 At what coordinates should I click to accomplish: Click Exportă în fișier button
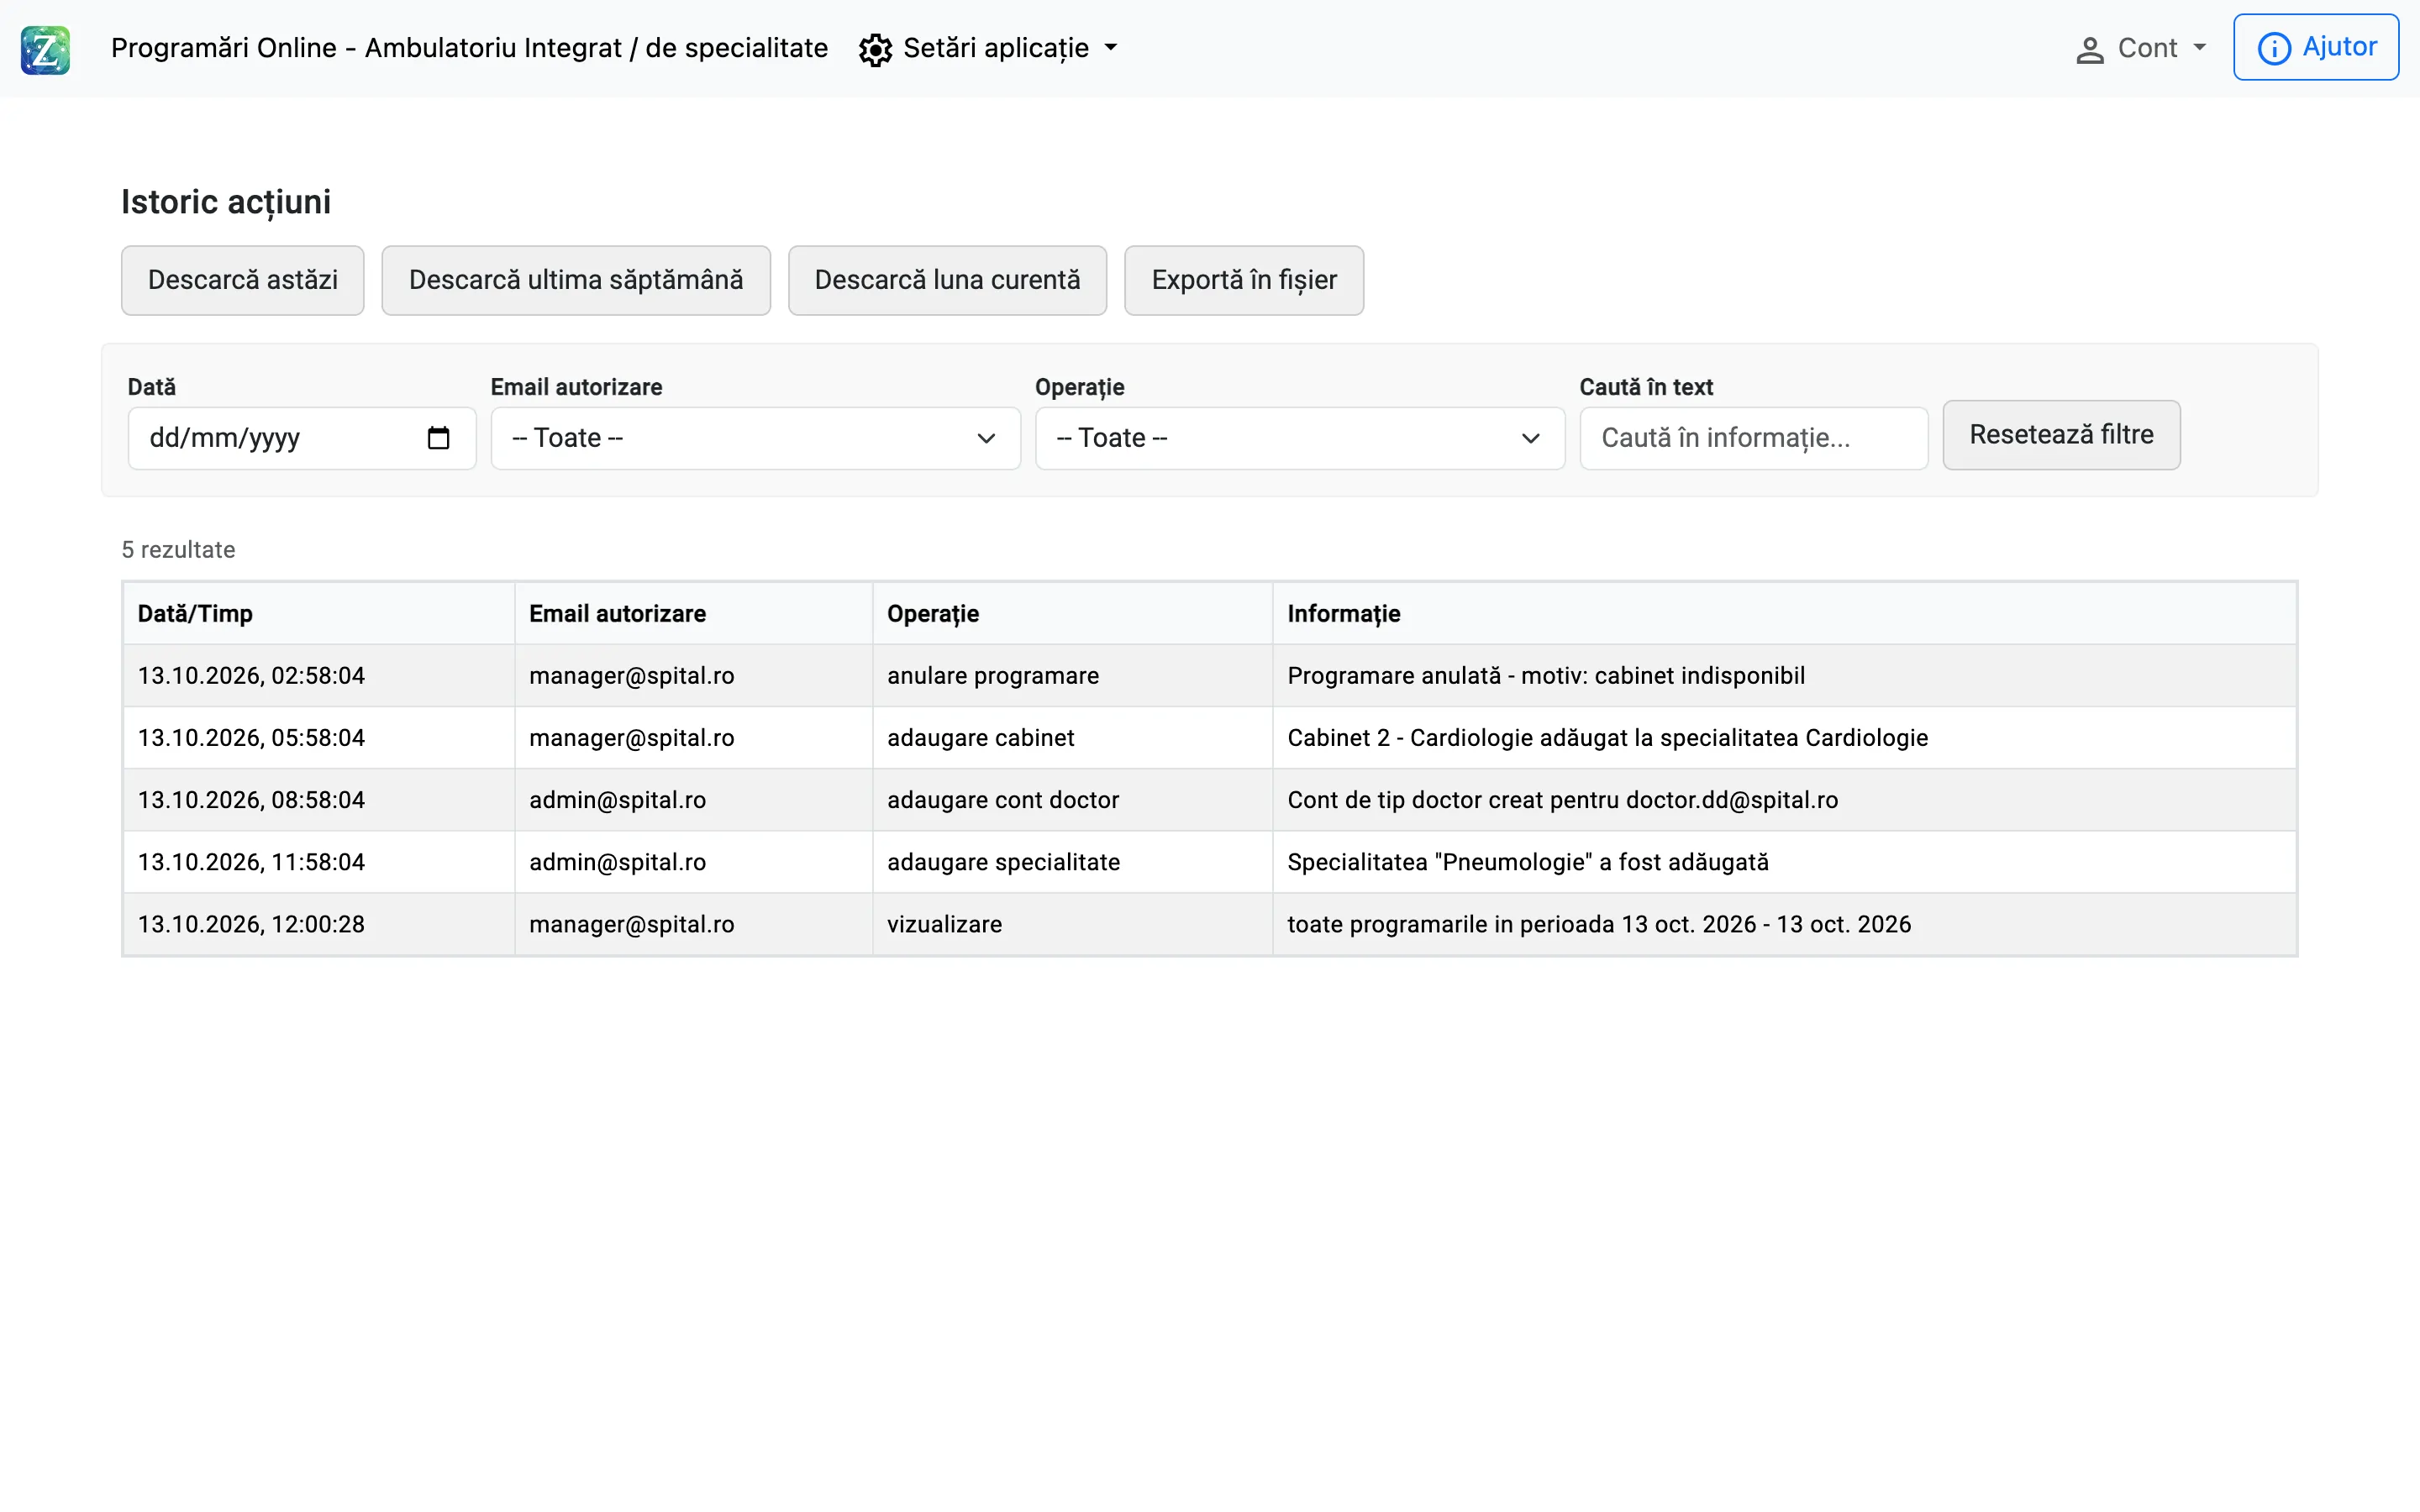coord(1244,280)
